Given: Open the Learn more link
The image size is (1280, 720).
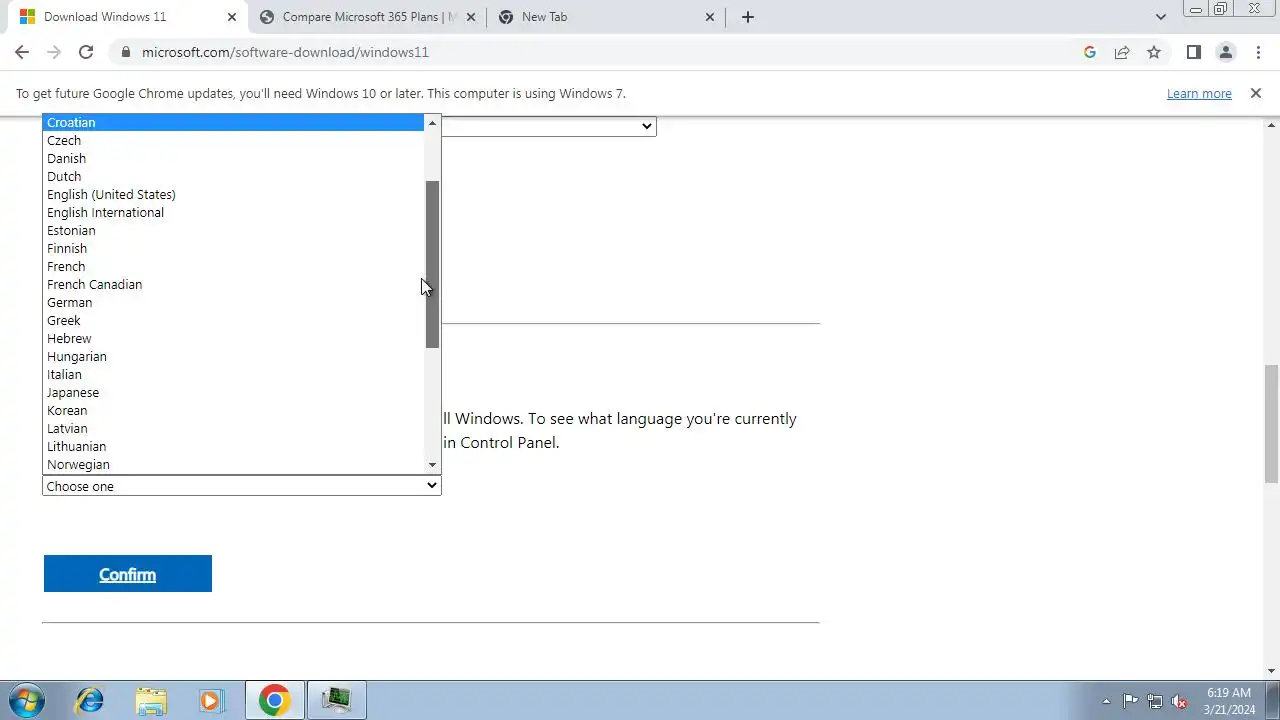Looking at the screenshot, I should coord(1199,93).
